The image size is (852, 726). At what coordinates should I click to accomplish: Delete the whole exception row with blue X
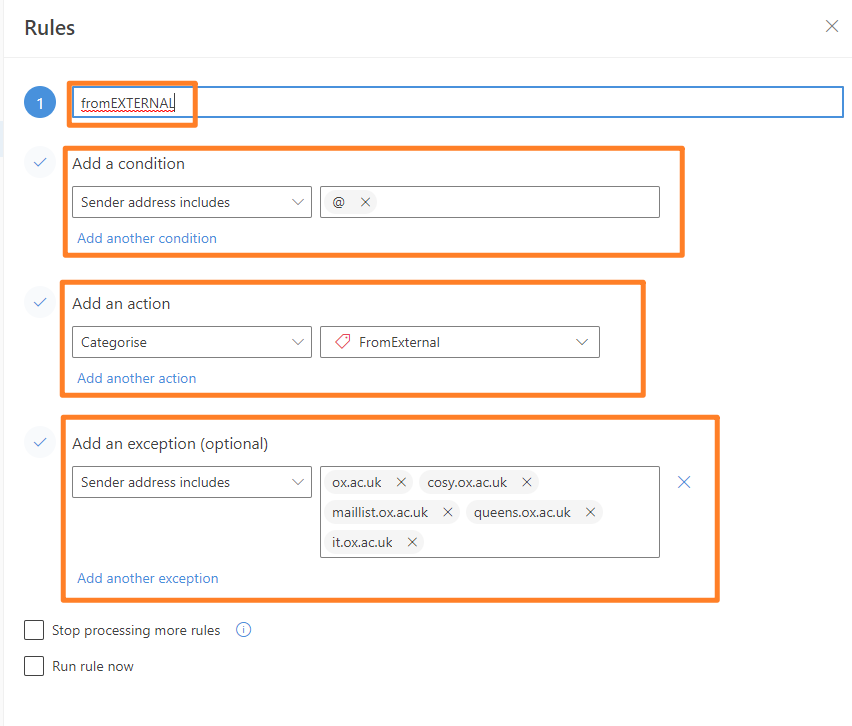click(684, 482)
